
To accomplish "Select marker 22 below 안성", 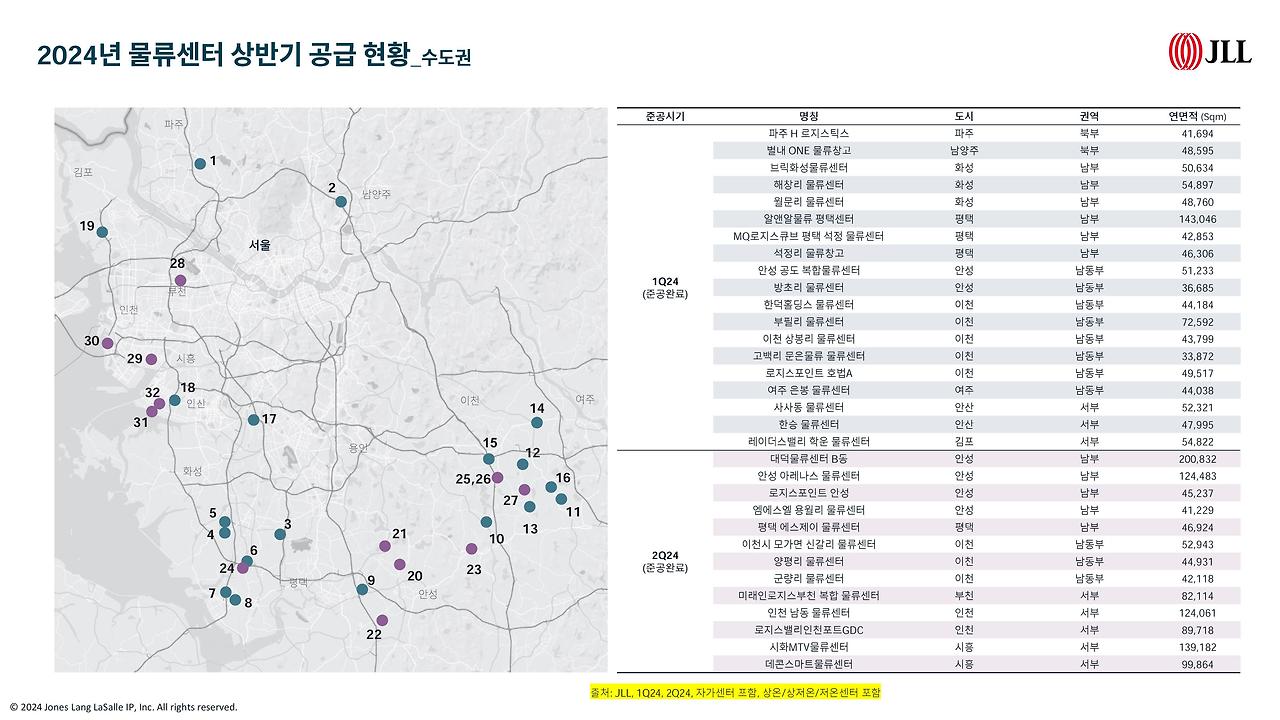I will [381, 620].
